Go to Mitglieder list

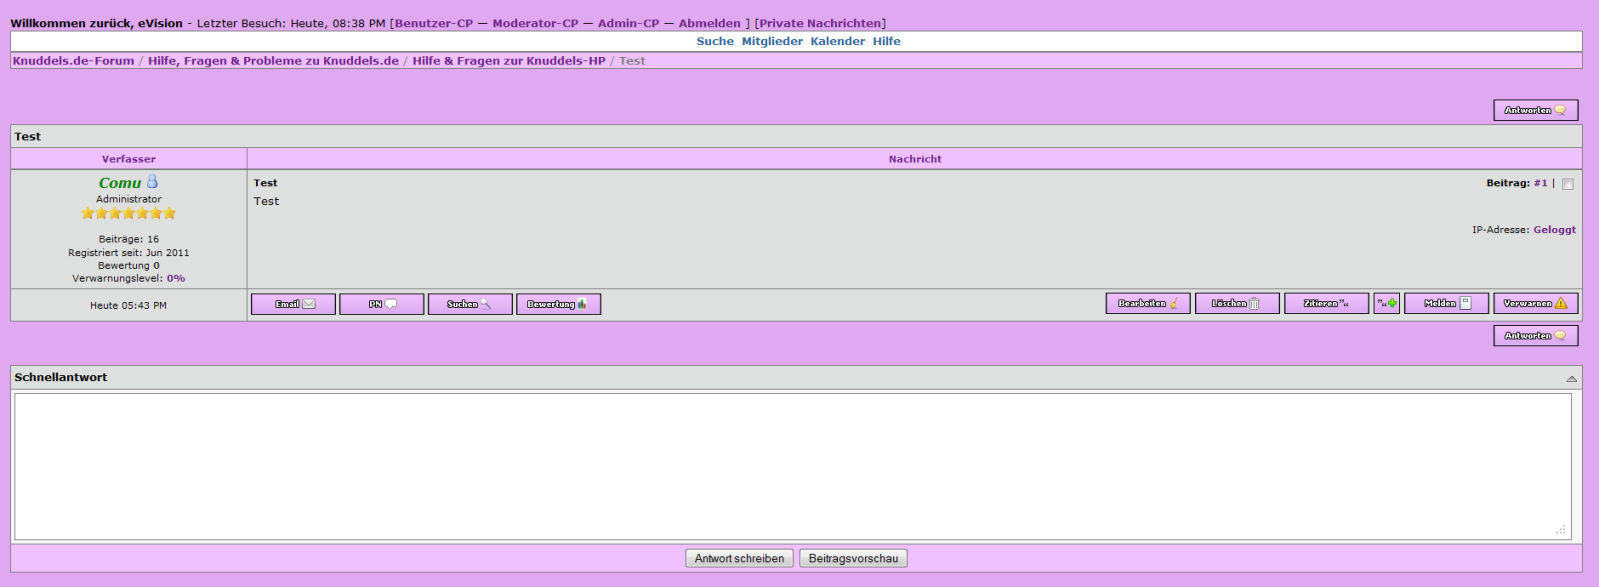coord(772,41)
